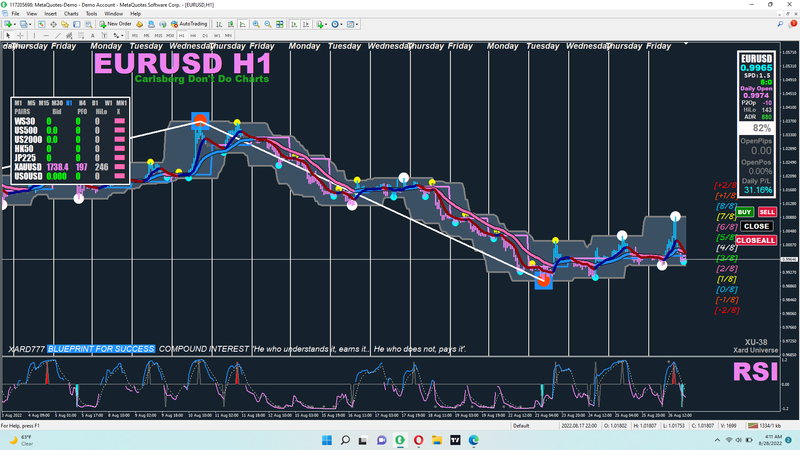Switch chart to Candlesticks mode
800x450 pixels.
pyautogui.click(x=231, y=24)
